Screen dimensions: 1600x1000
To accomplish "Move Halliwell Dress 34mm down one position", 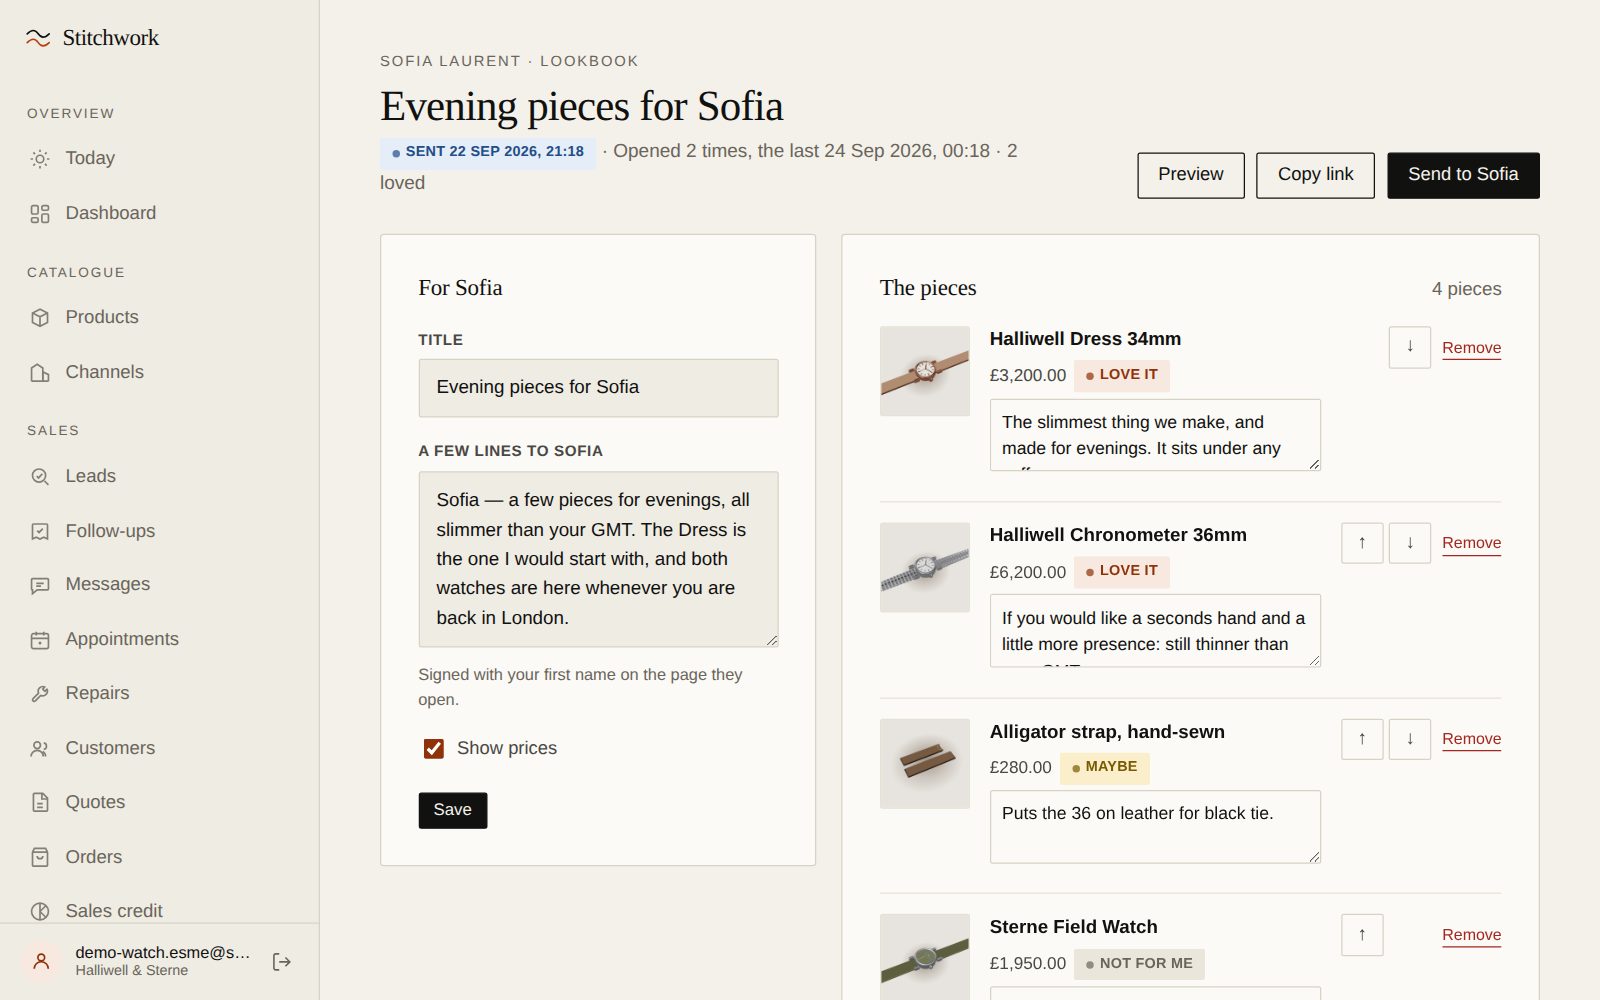I will pyautogui.click(x=1410, y=347).
